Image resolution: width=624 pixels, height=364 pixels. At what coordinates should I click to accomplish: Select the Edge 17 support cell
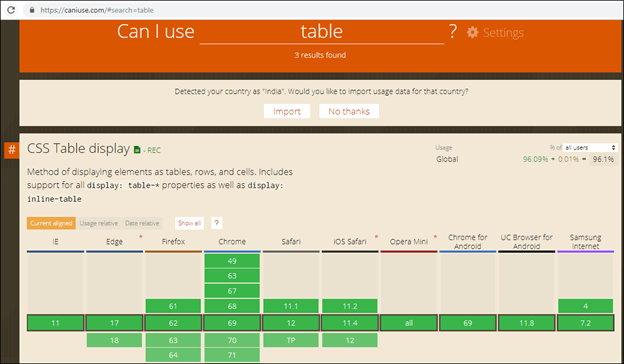point(115,323)
